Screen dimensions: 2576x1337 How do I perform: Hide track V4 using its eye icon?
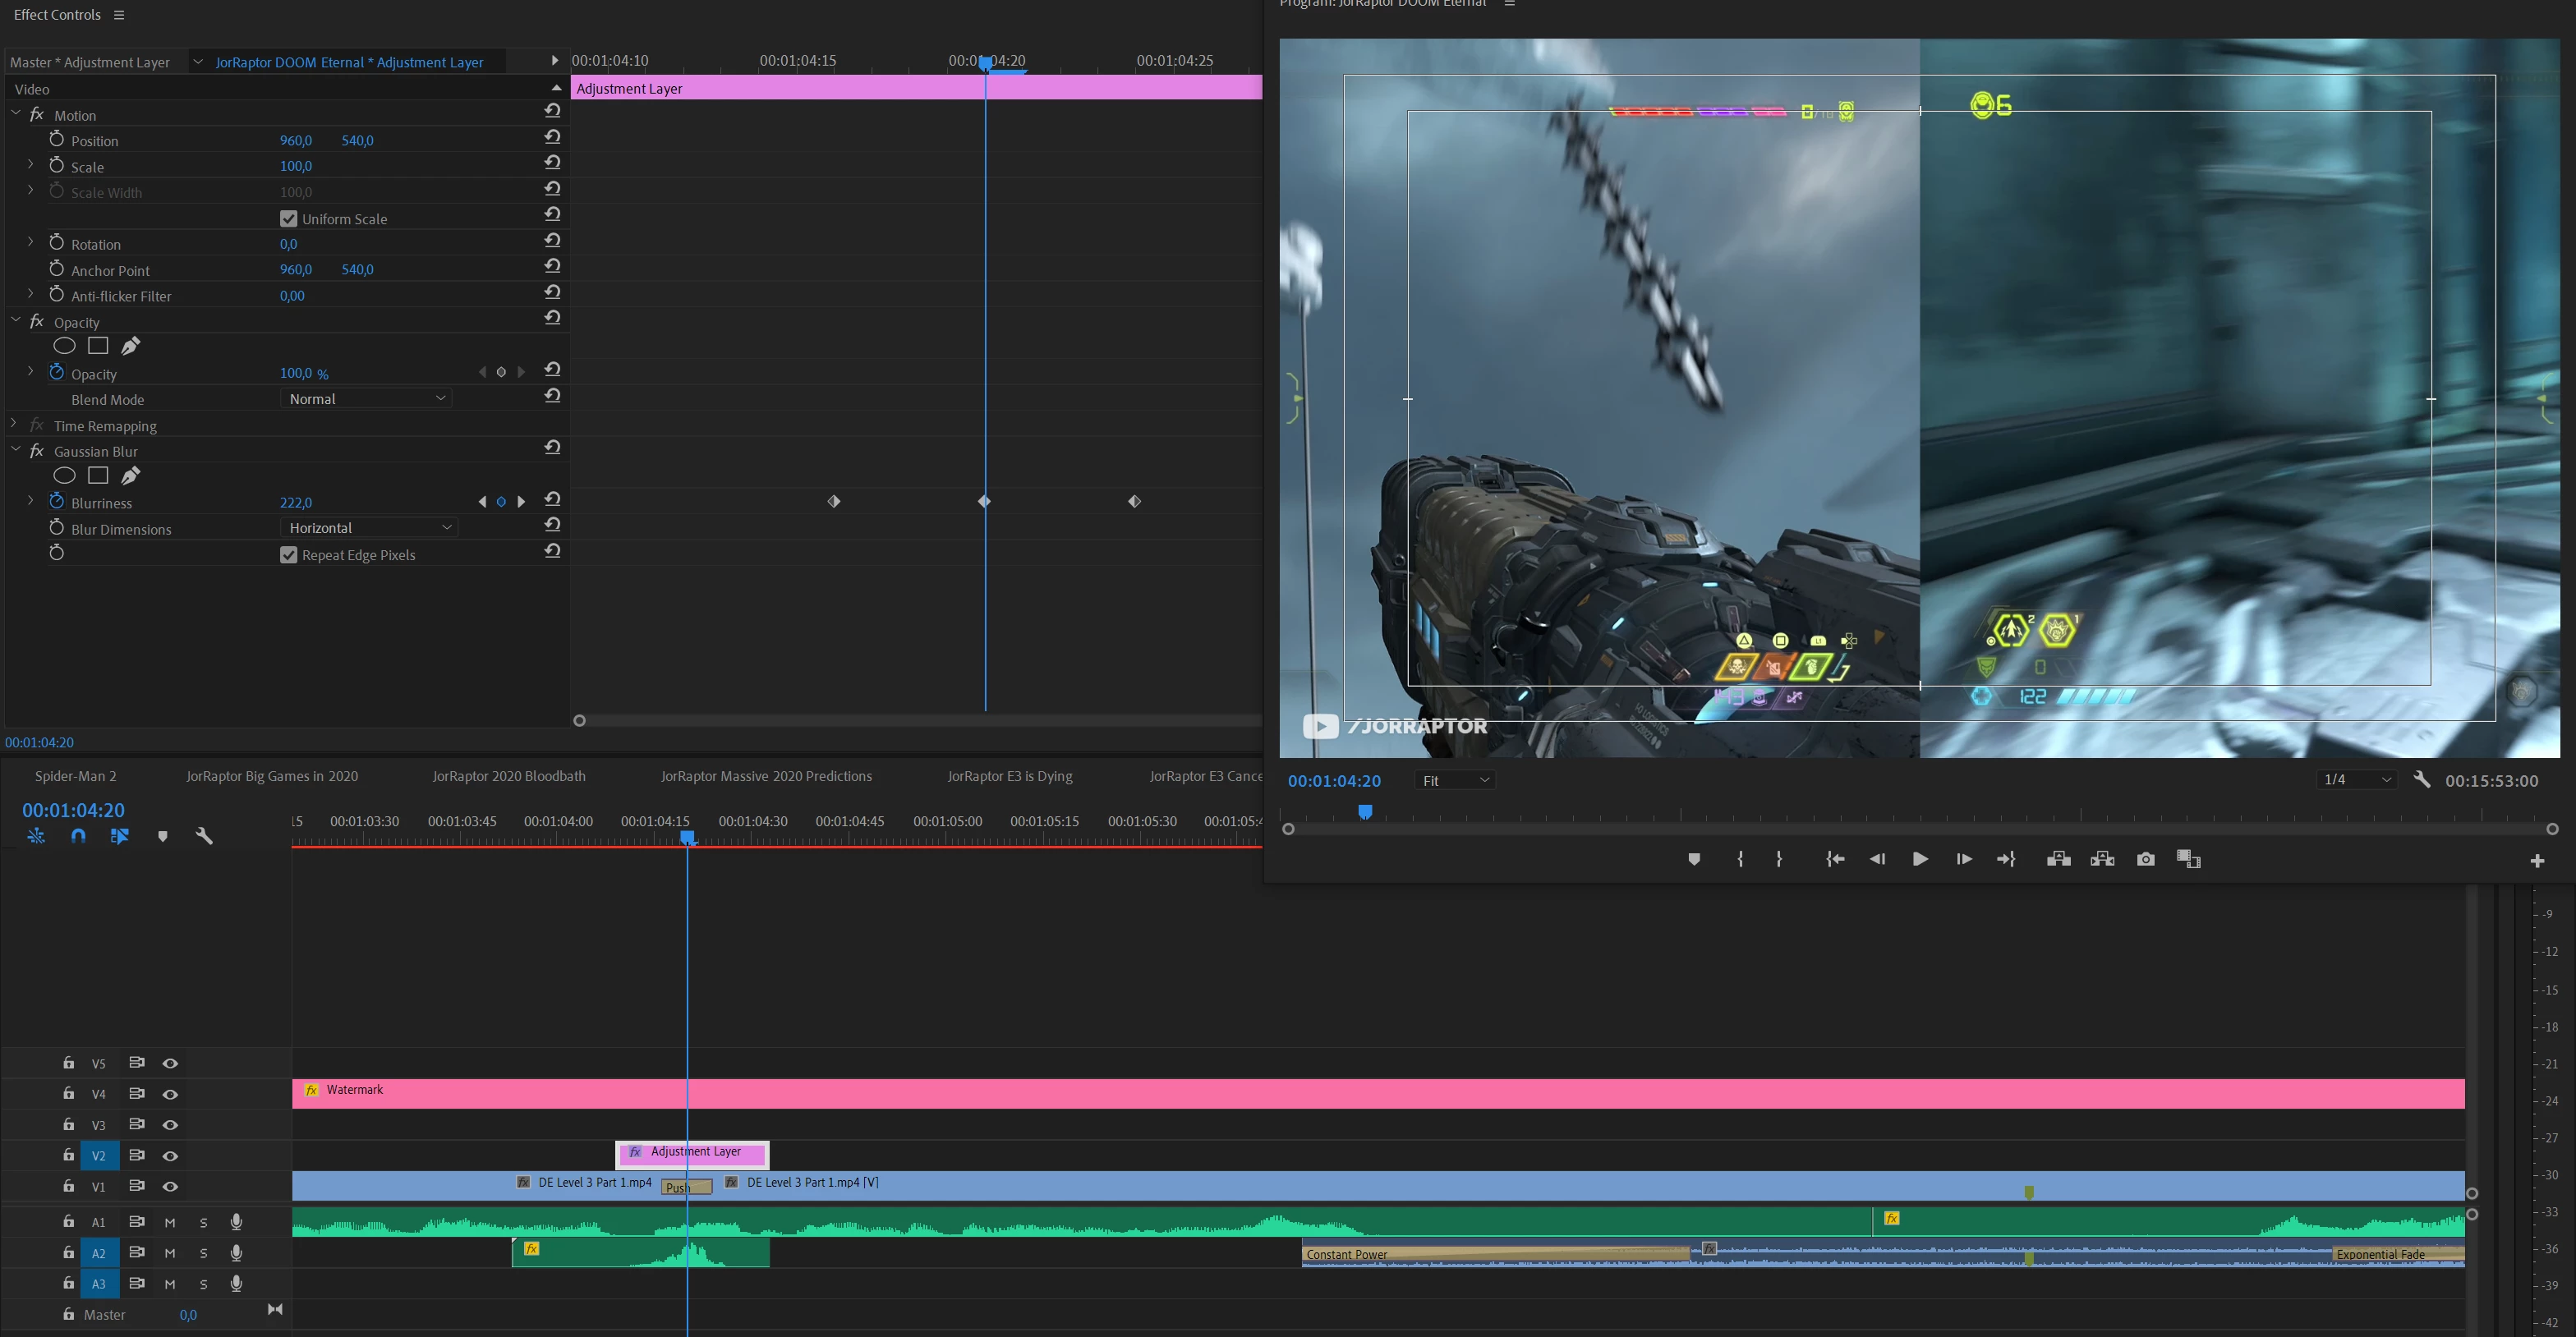tap(170, 1094)
